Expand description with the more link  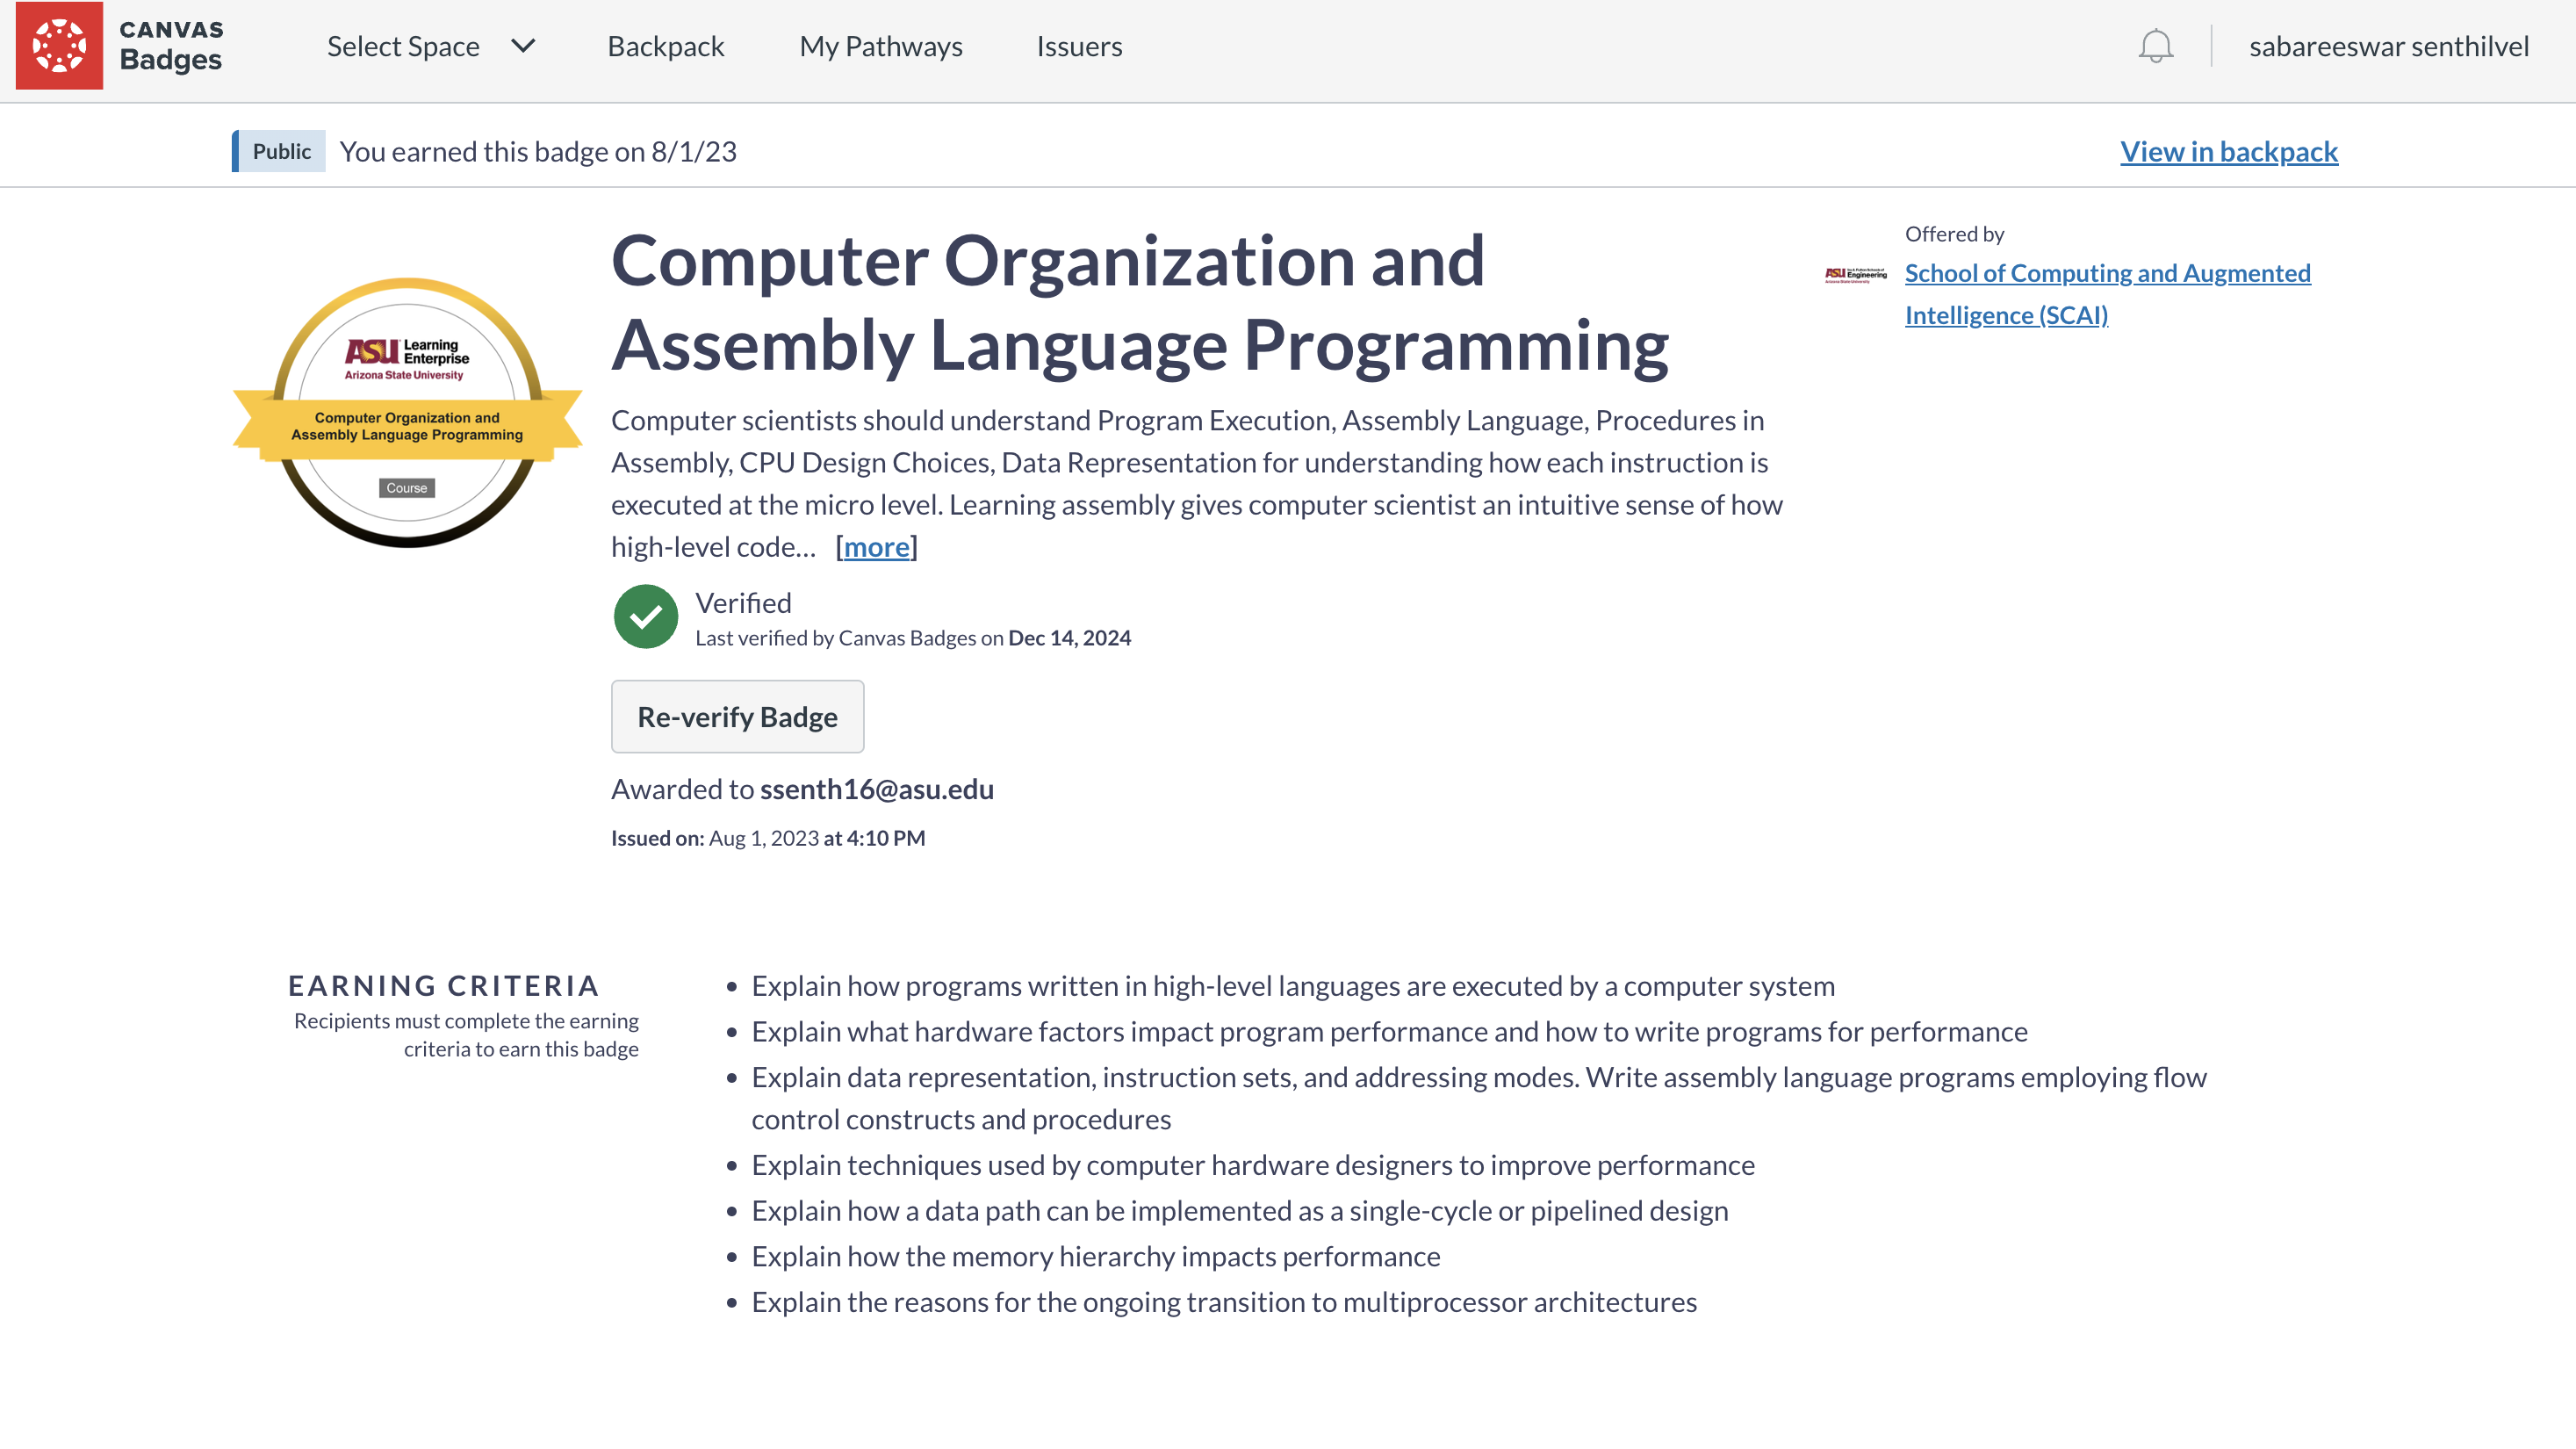pos(876,547)
